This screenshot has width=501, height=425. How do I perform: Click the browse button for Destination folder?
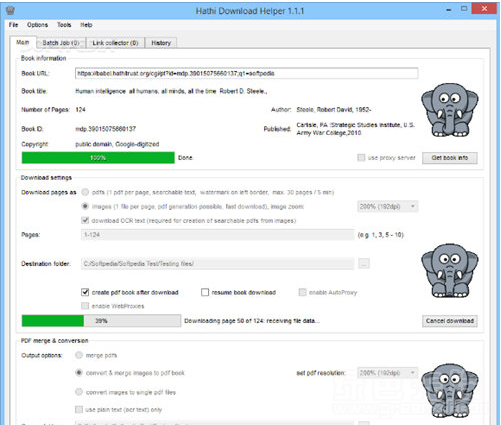(364, 263)
